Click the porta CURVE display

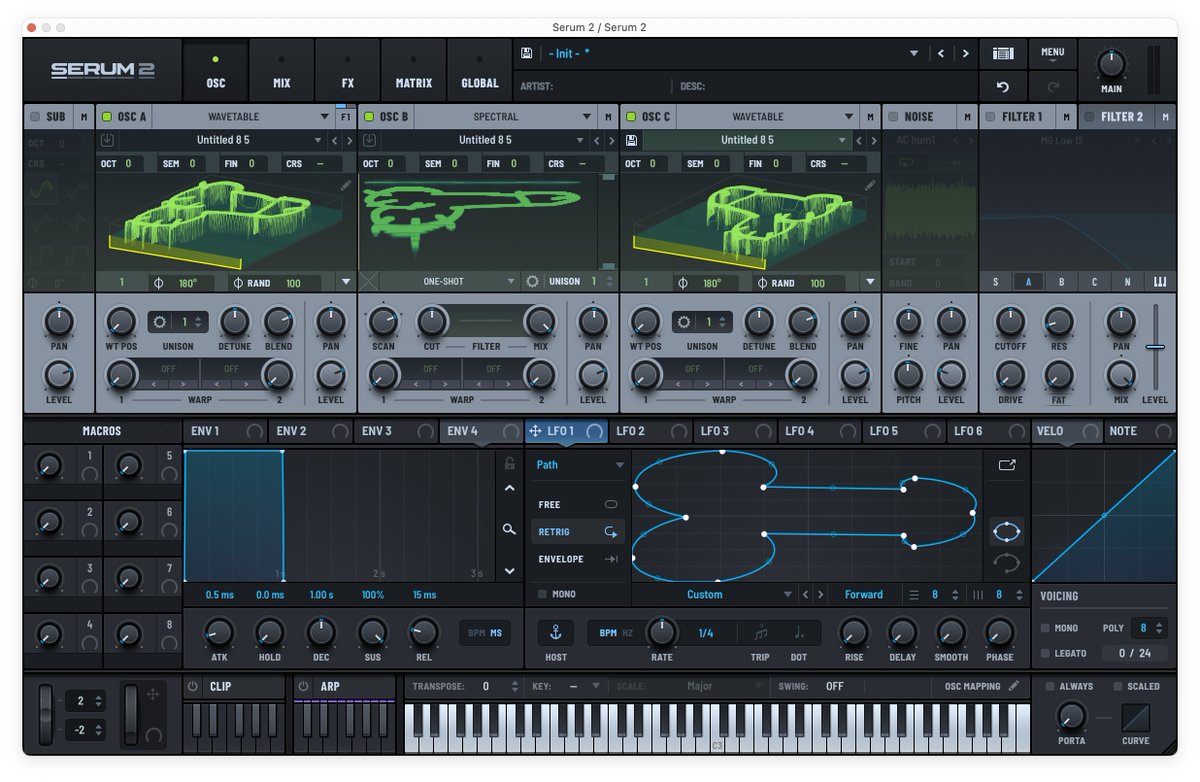click(x=1135, y=717)
